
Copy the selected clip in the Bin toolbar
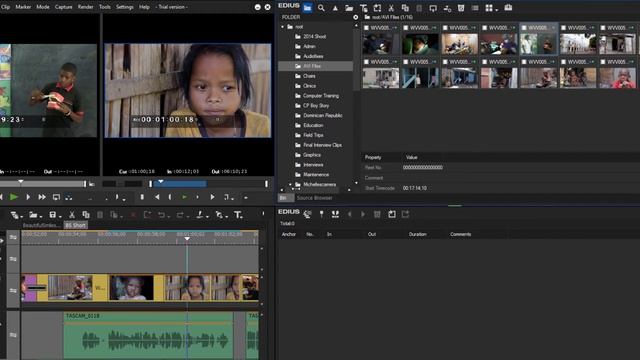[x=405, y=8]
